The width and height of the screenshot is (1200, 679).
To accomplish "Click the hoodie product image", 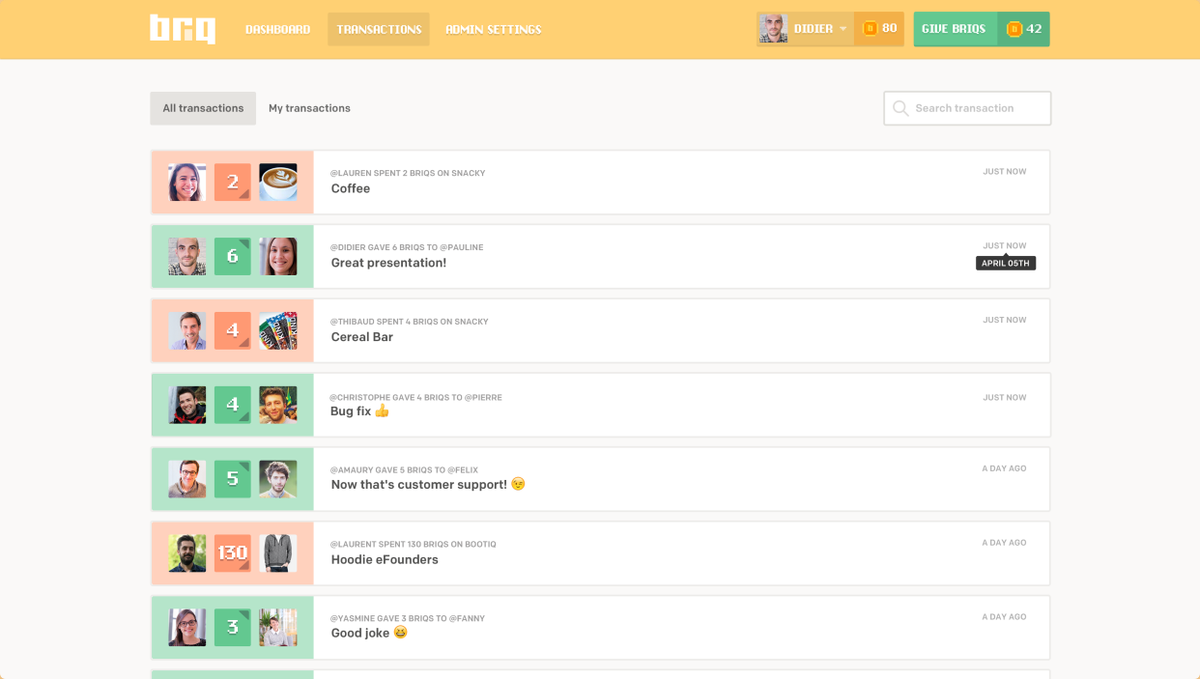I will [x=278, y=553].
